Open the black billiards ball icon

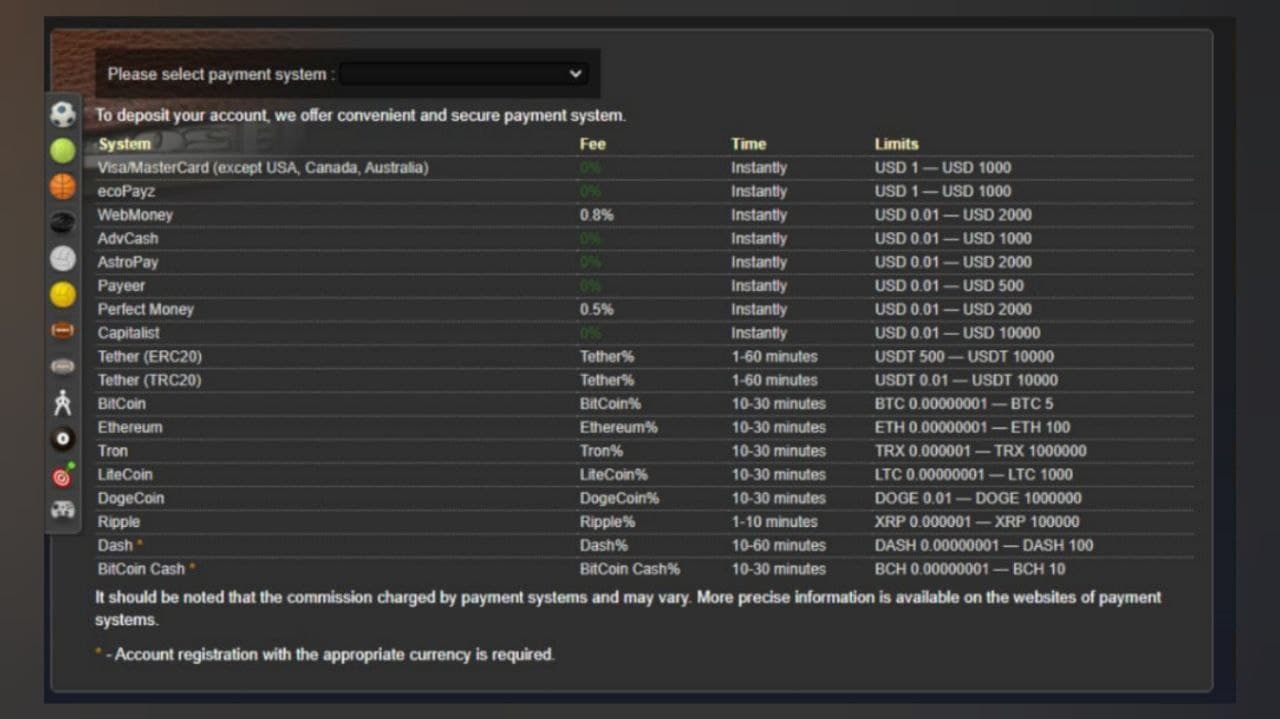click(x=63, y=439)
